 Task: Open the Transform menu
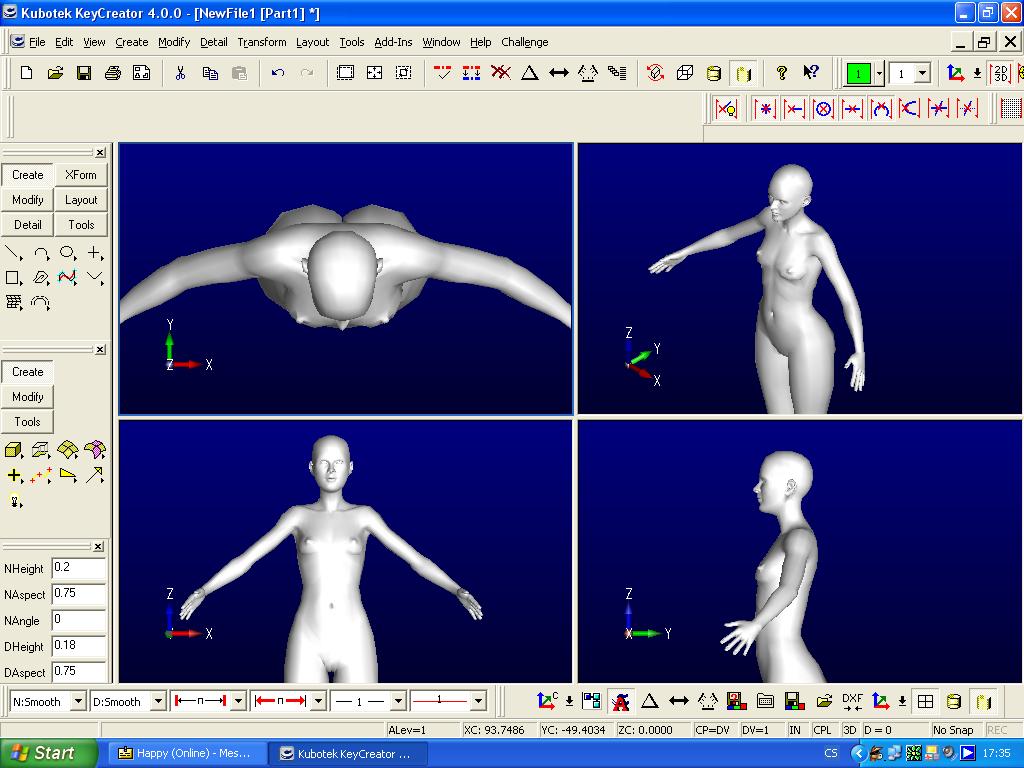tap(262, 42)
